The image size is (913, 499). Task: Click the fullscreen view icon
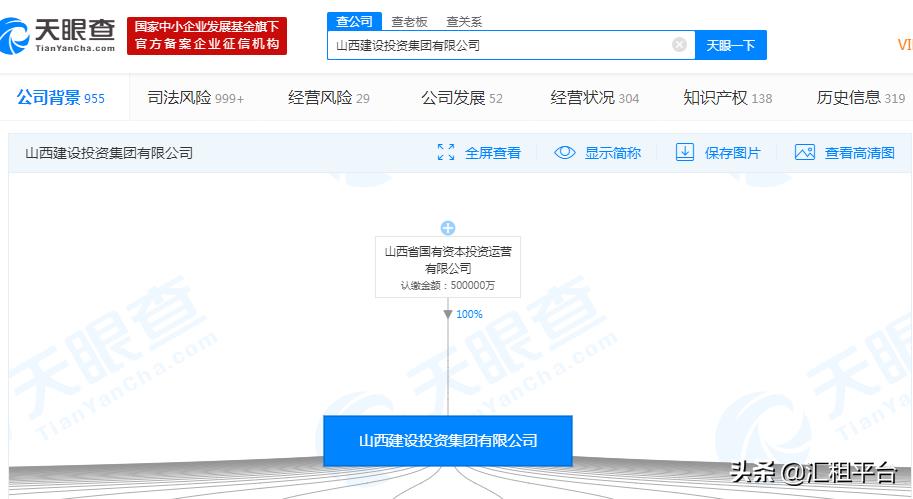tap(446, 153)
